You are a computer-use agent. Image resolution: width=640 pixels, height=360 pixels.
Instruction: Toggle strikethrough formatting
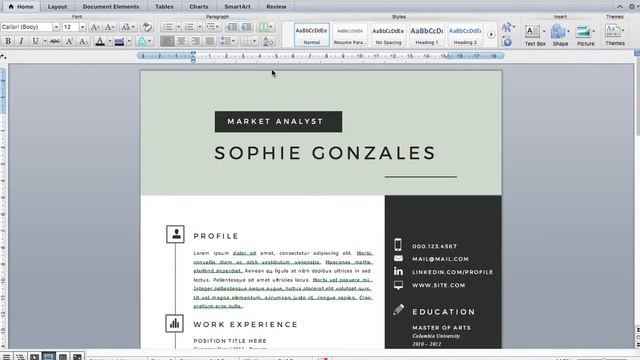click(55, 41)
